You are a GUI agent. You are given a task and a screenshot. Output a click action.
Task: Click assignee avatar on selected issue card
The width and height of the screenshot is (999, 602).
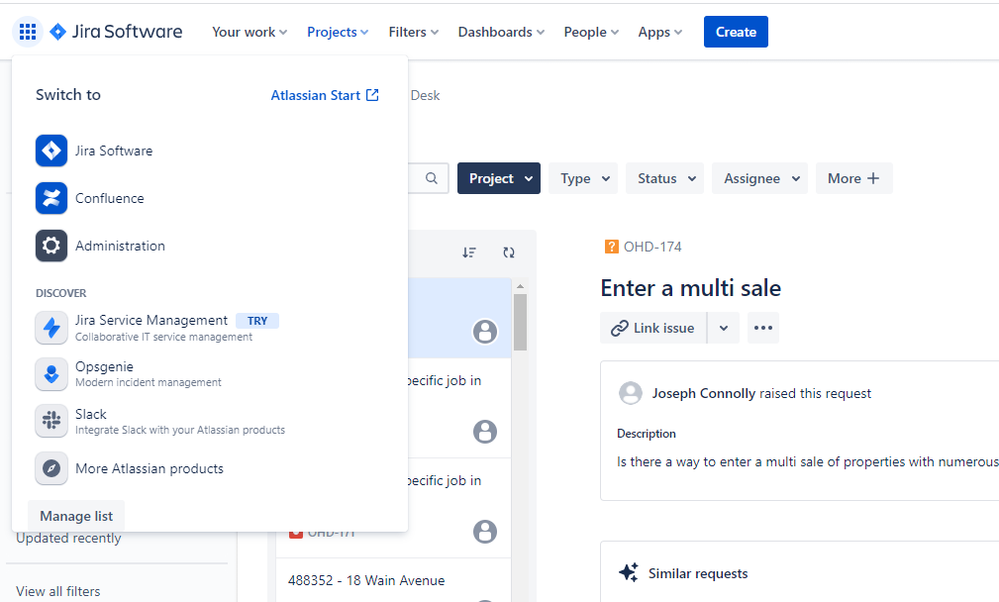485,331
